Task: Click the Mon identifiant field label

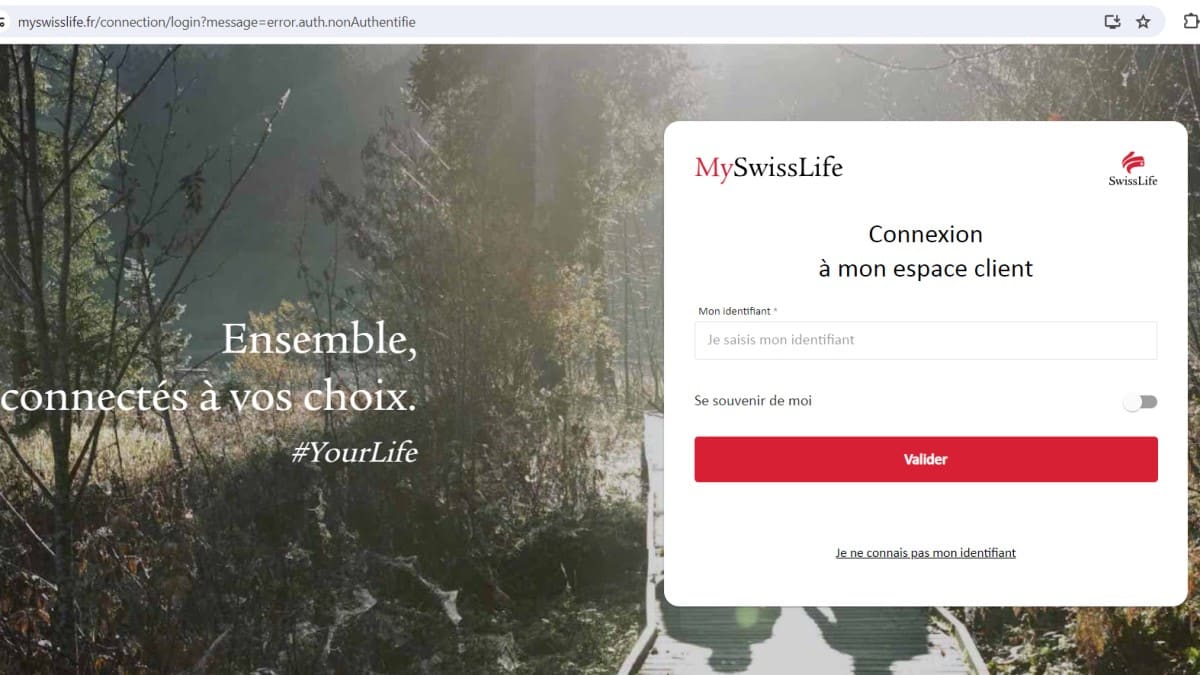Action: [737, 311]
